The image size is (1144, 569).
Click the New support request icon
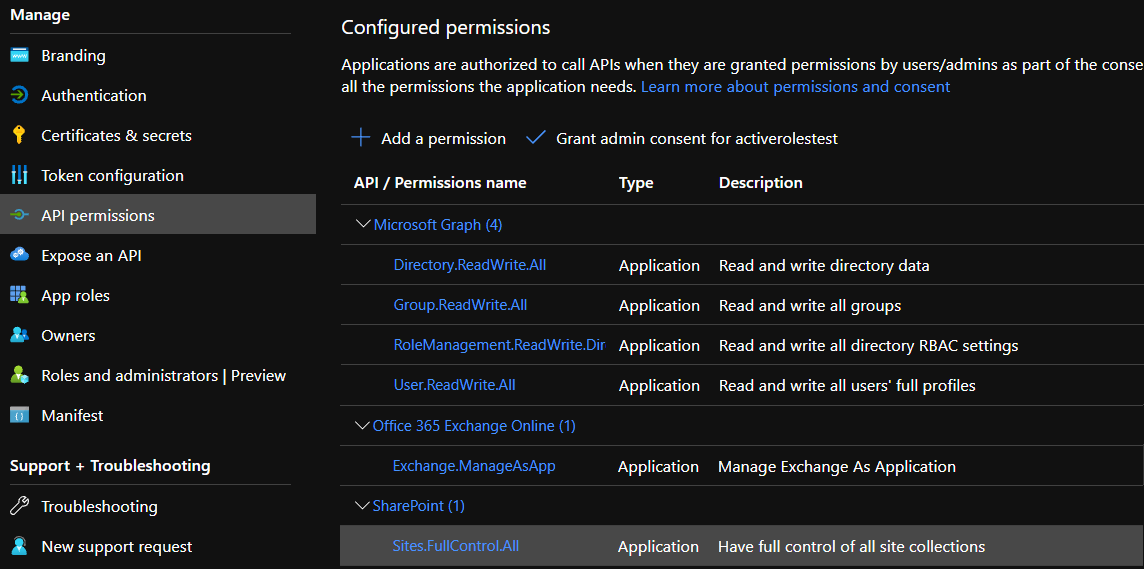pos(20,546)
